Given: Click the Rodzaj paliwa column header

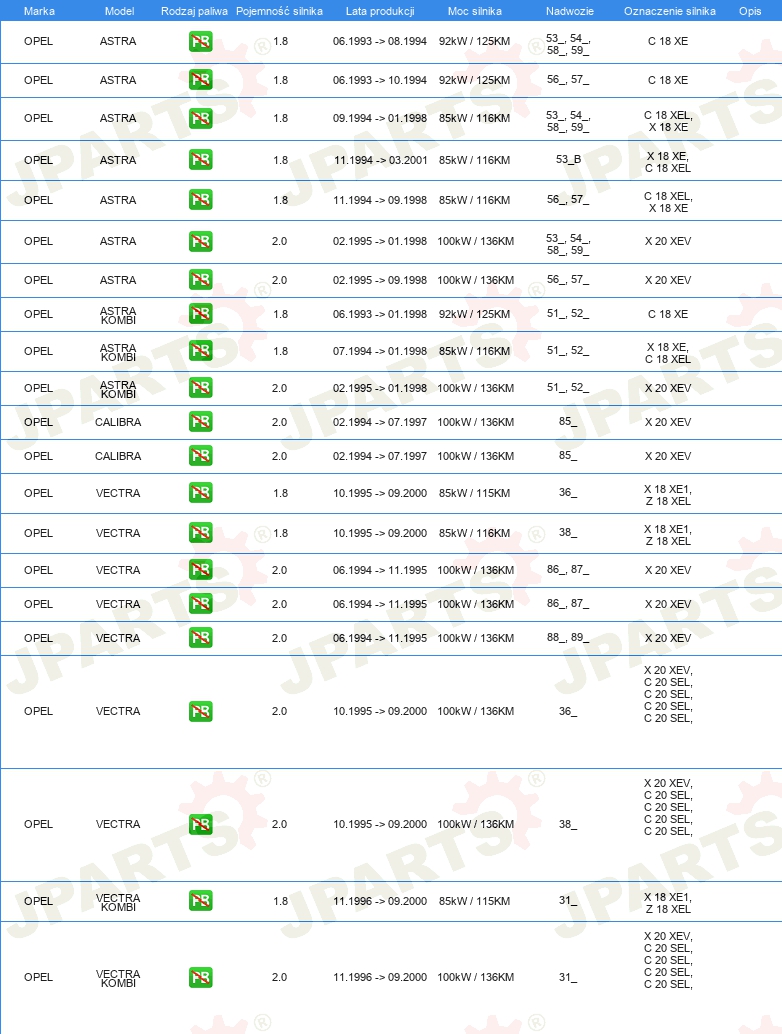Looking at the screenshot, I should pyautogui.click(x=195, y=11).
